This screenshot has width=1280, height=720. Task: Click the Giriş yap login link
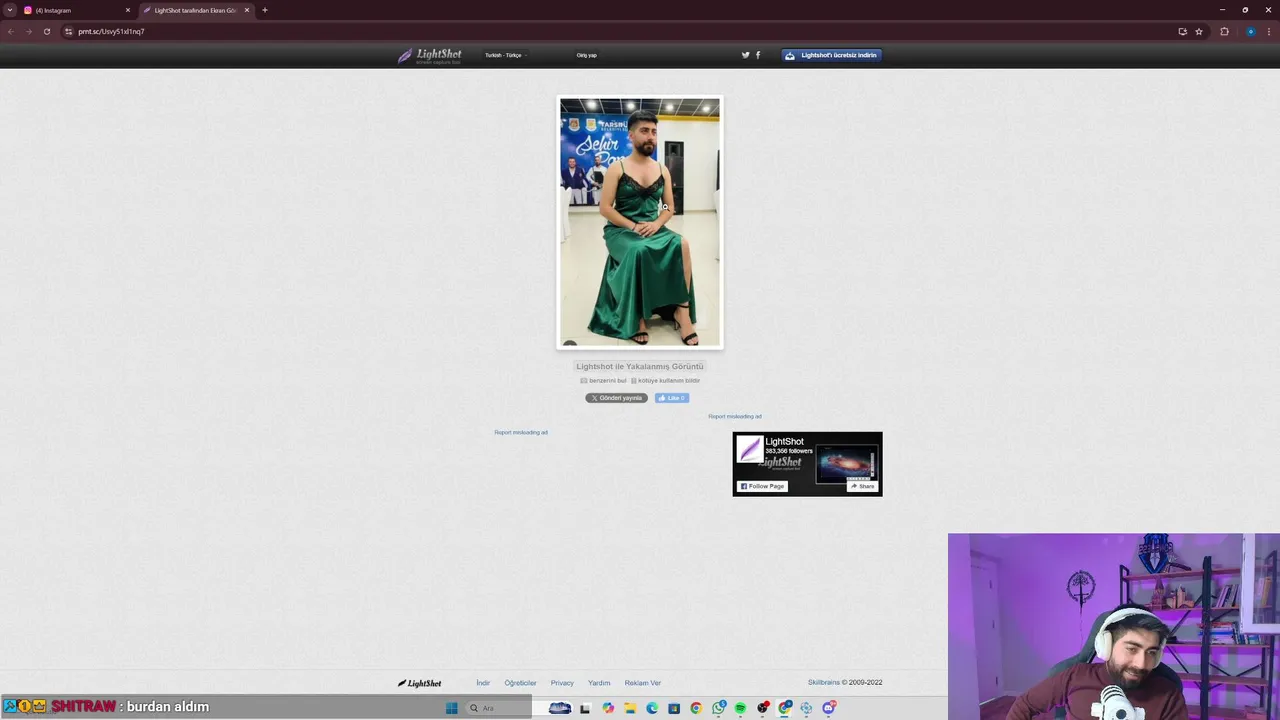587,55
